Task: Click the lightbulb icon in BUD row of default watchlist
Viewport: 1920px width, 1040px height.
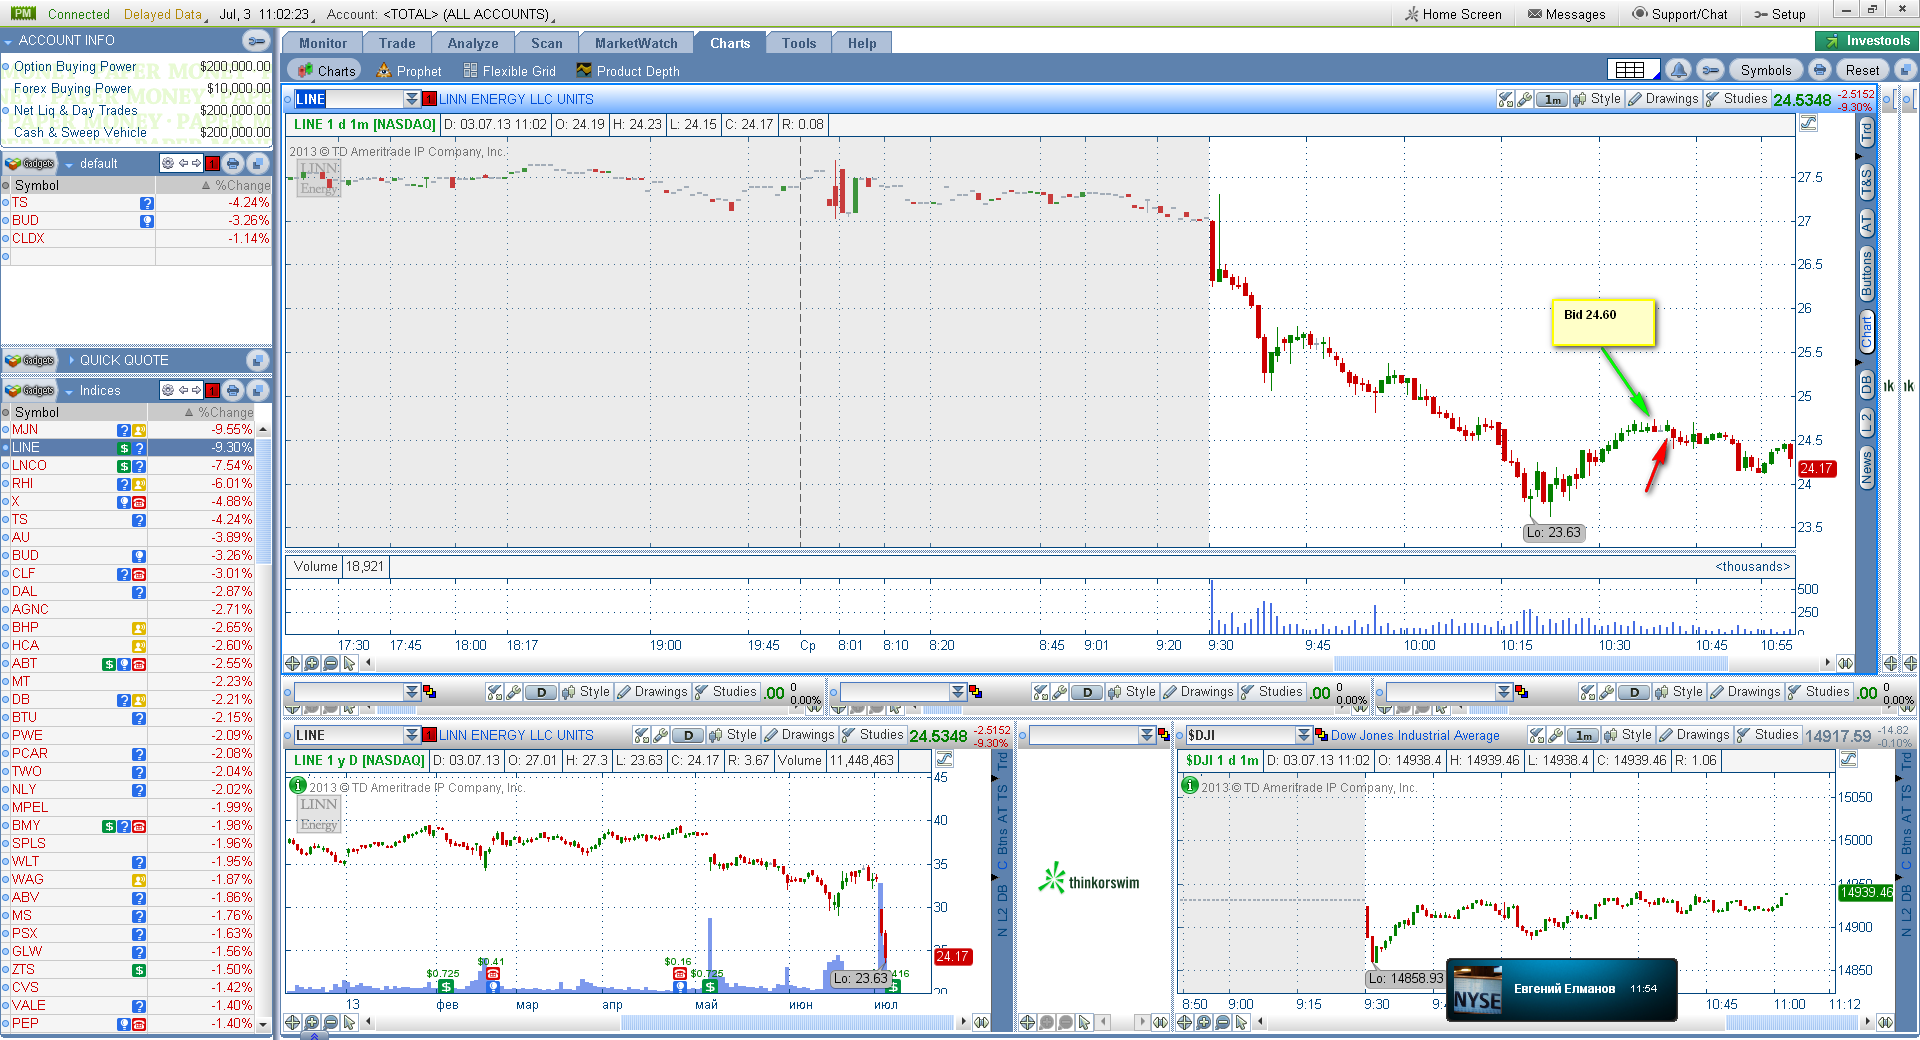Action: click(147, 221)
